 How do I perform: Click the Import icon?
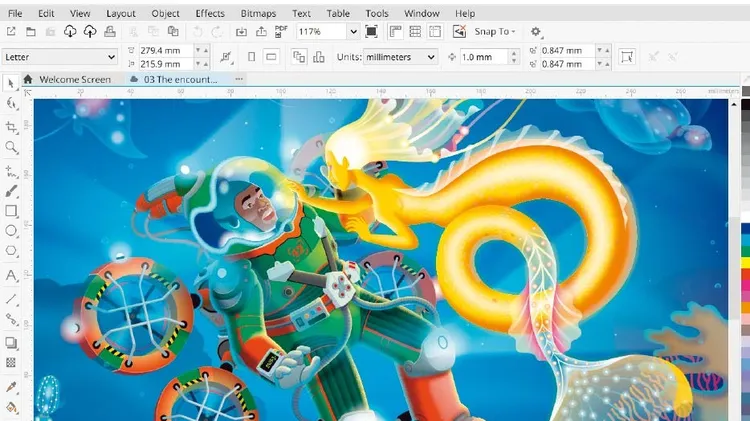pos(242,32)
